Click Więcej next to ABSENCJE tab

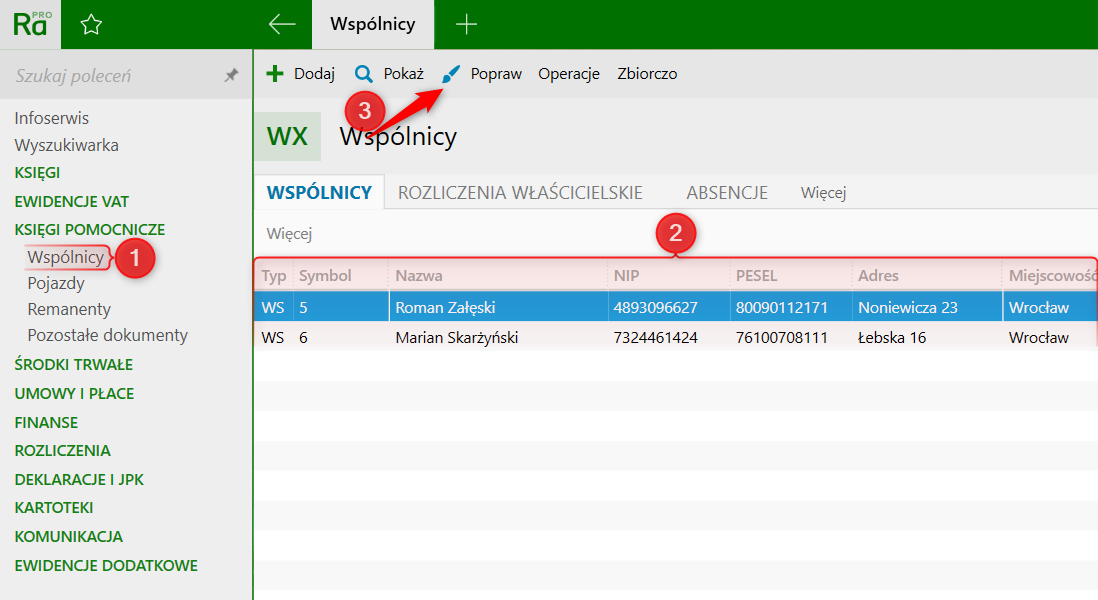click(x=824, y=193)
